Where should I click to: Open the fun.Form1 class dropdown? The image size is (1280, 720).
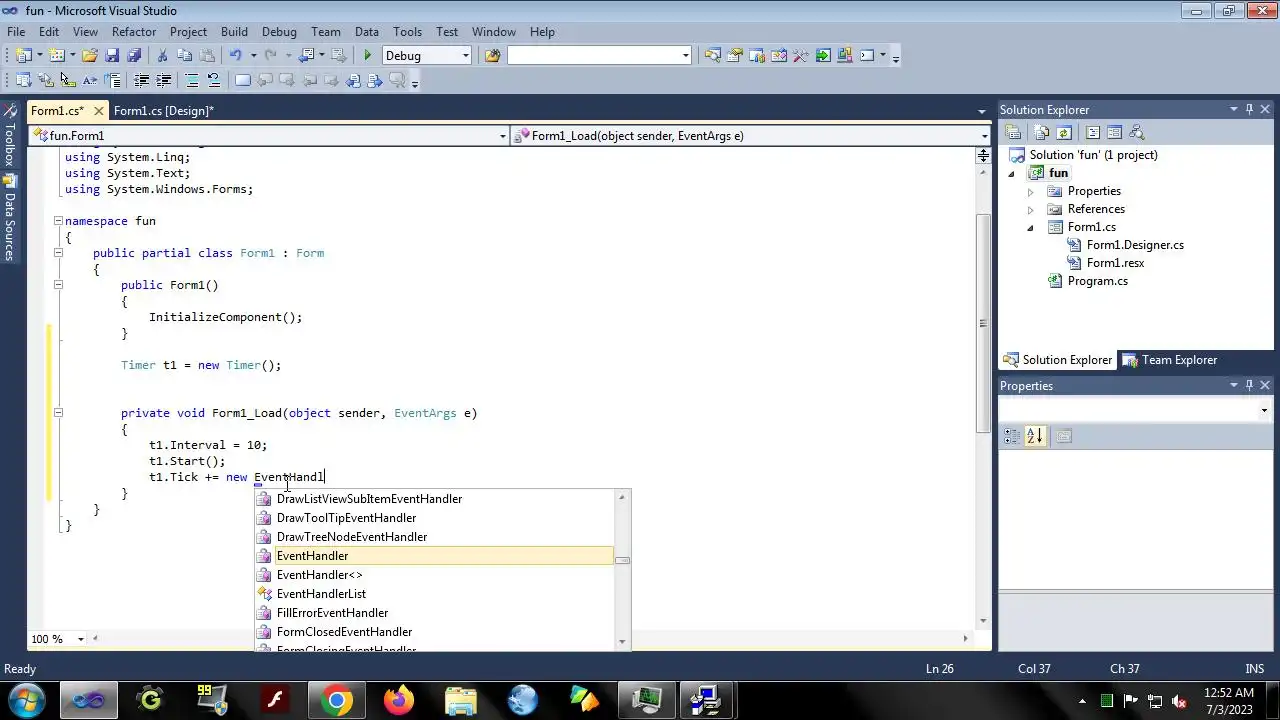coord(270,136)
